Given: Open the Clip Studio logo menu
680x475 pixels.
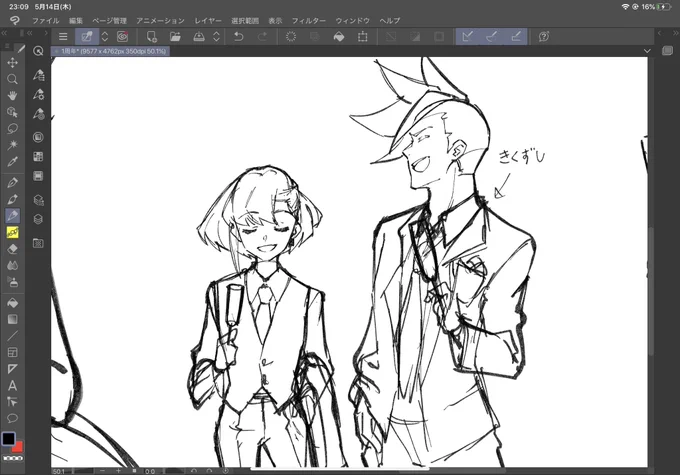Looking at the screenshot, I should tap(15, 20).
